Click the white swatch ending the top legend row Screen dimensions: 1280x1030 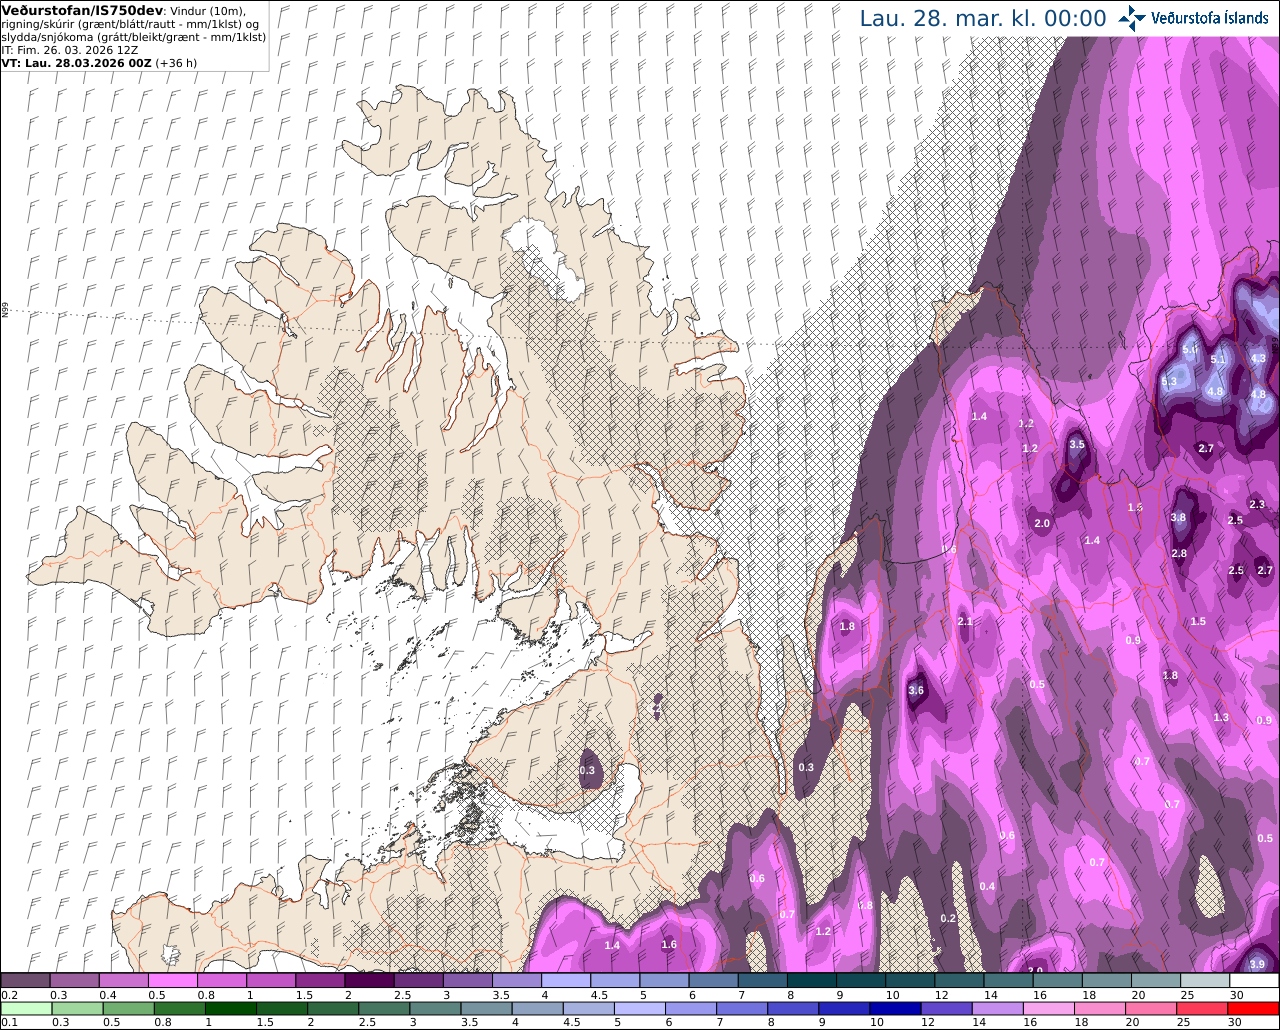[1255, 980]
